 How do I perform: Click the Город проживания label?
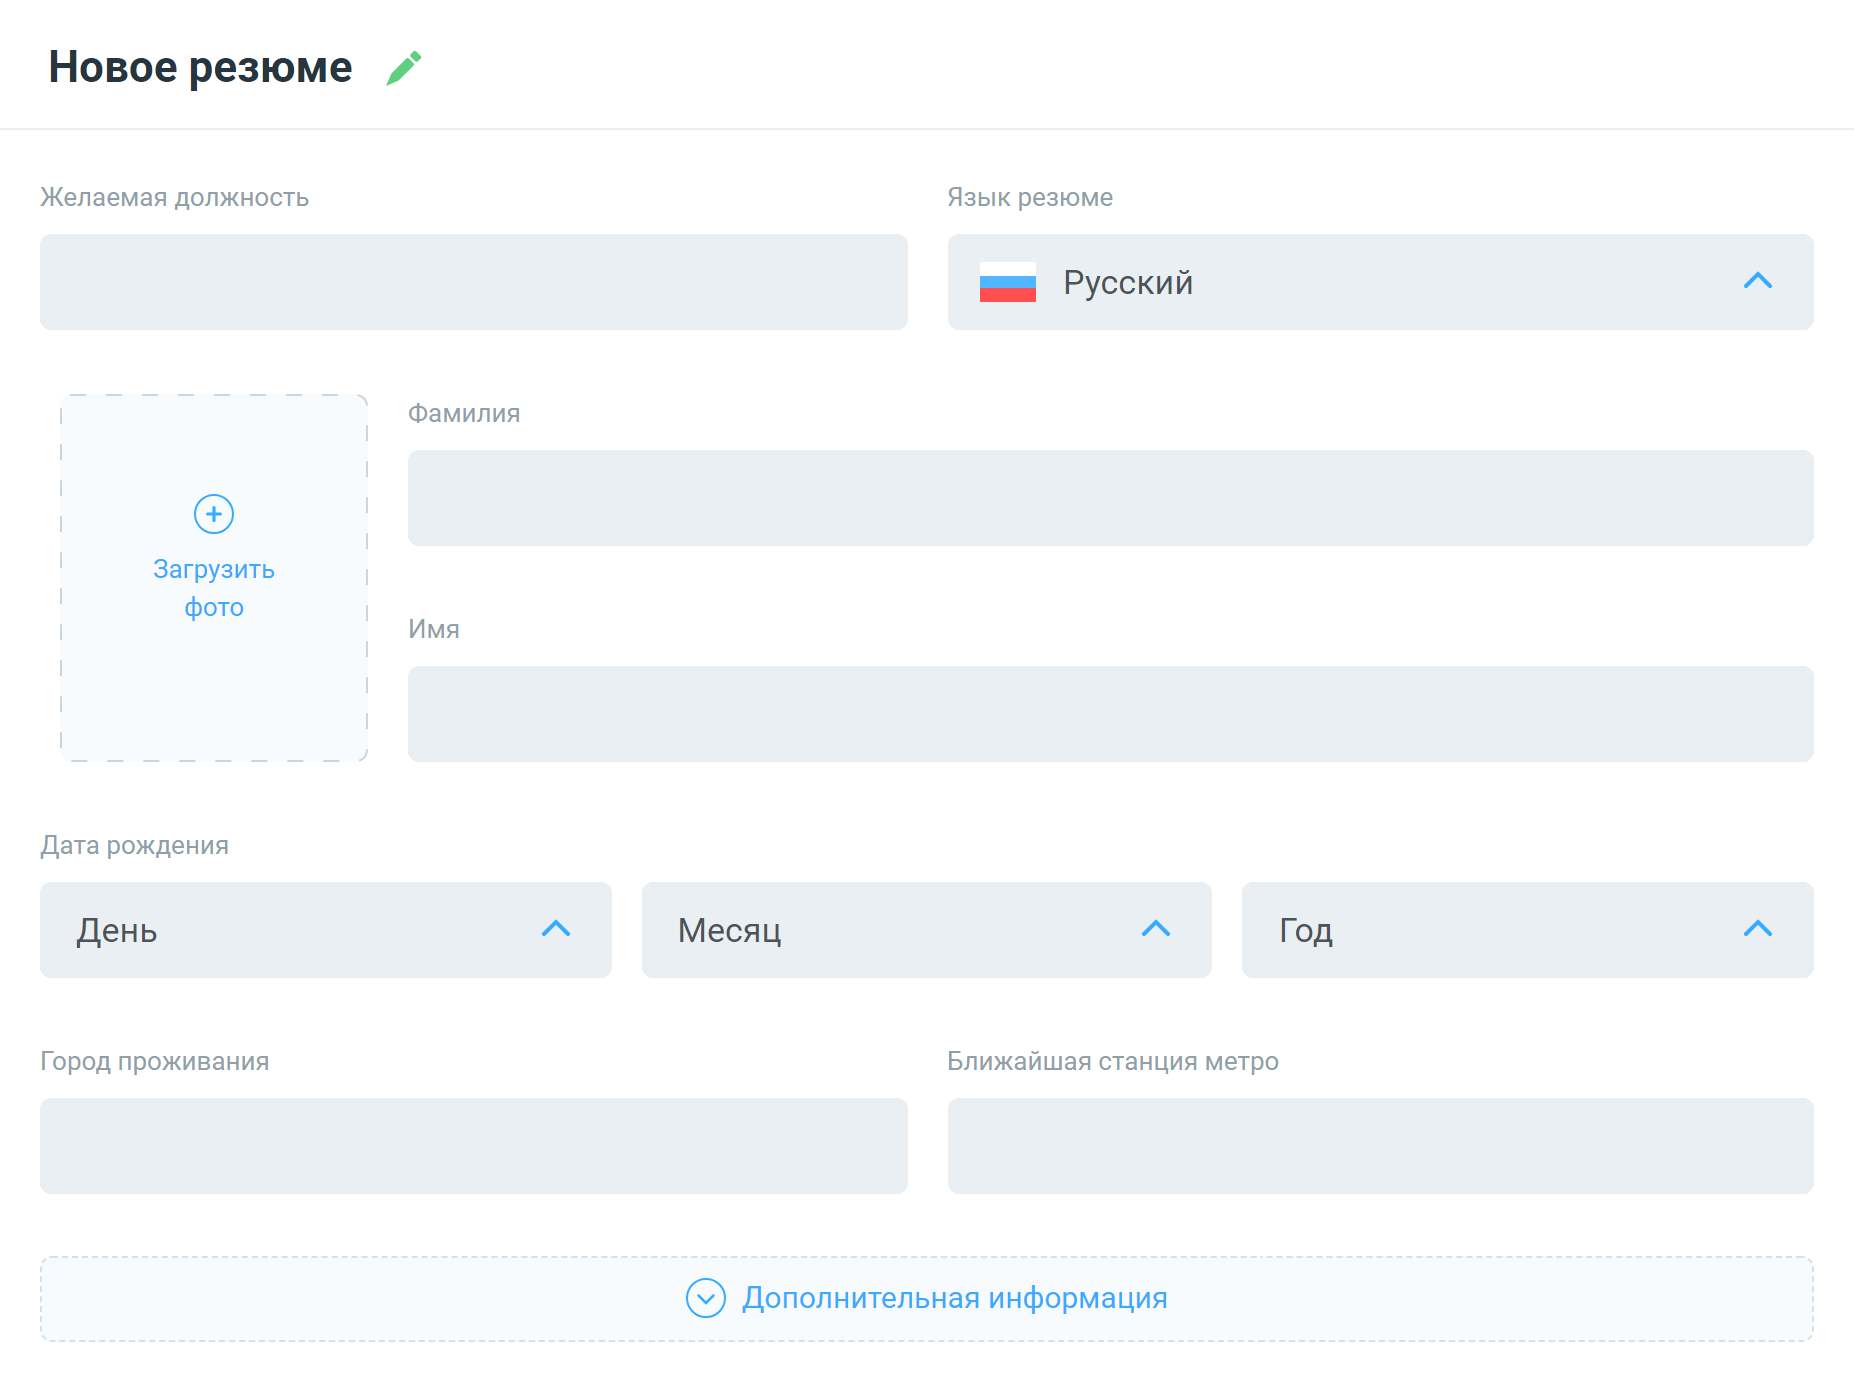[x=154, y=1061]
